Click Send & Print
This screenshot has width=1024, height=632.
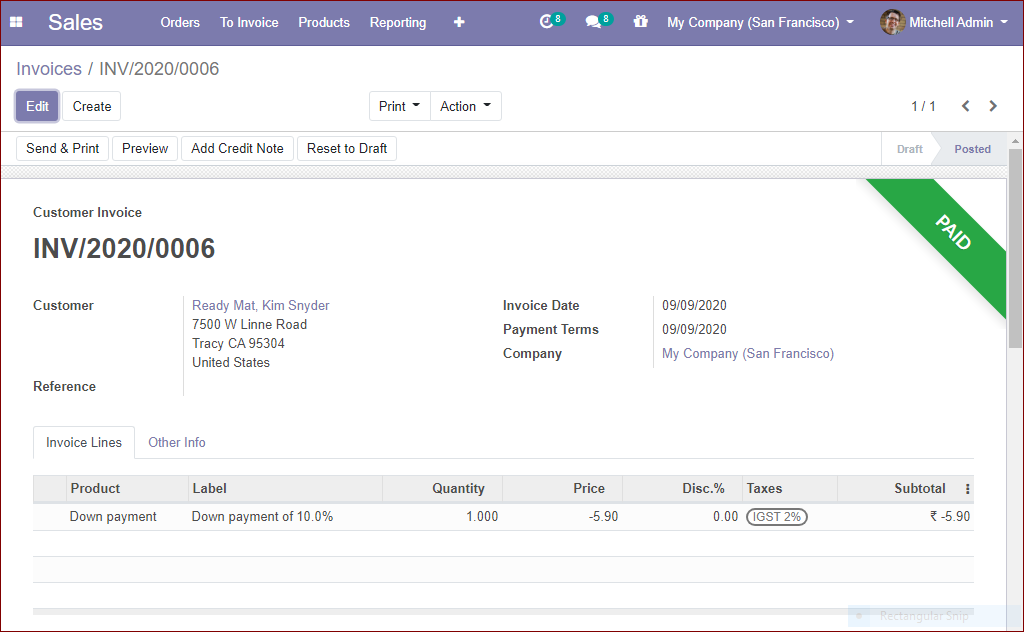click(63, 149)
